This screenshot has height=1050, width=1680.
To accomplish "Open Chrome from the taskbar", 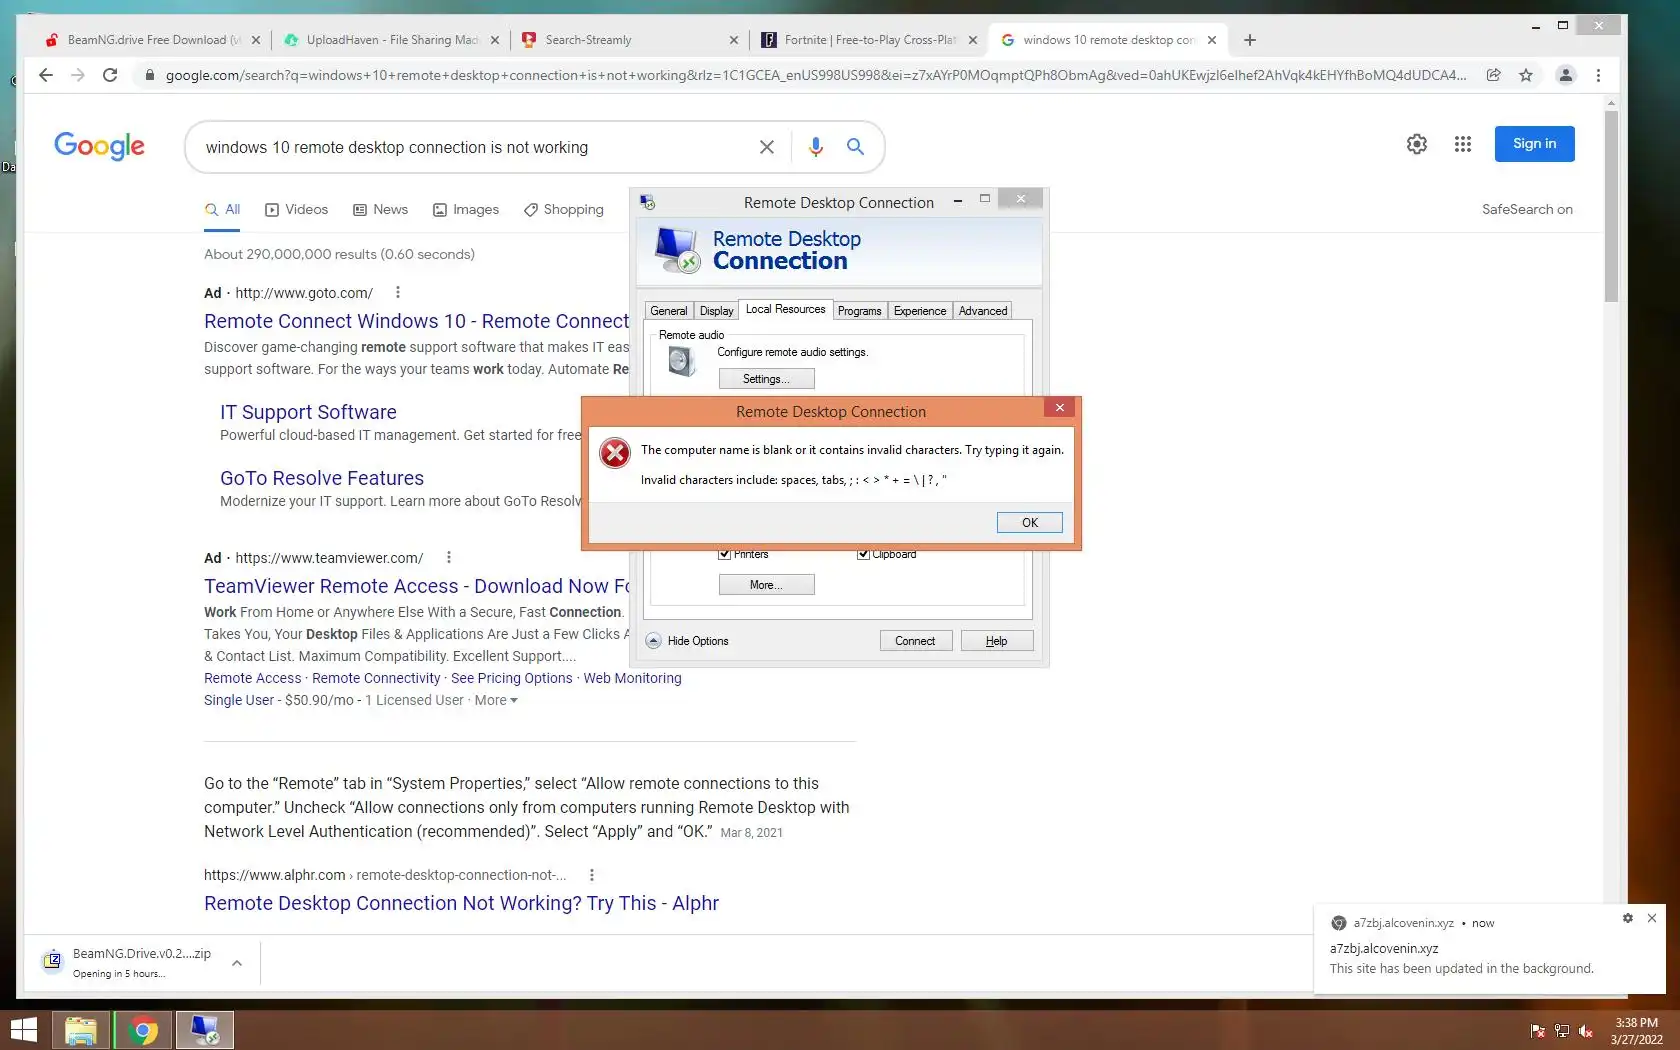I will [143, 1030].
